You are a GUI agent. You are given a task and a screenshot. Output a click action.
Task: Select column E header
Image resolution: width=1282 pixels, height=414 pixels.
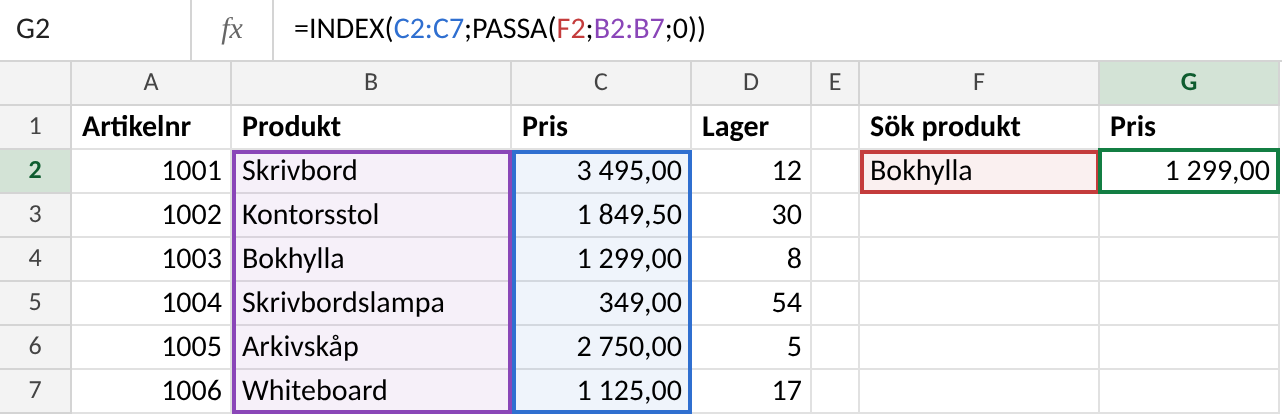click(835, 83)
